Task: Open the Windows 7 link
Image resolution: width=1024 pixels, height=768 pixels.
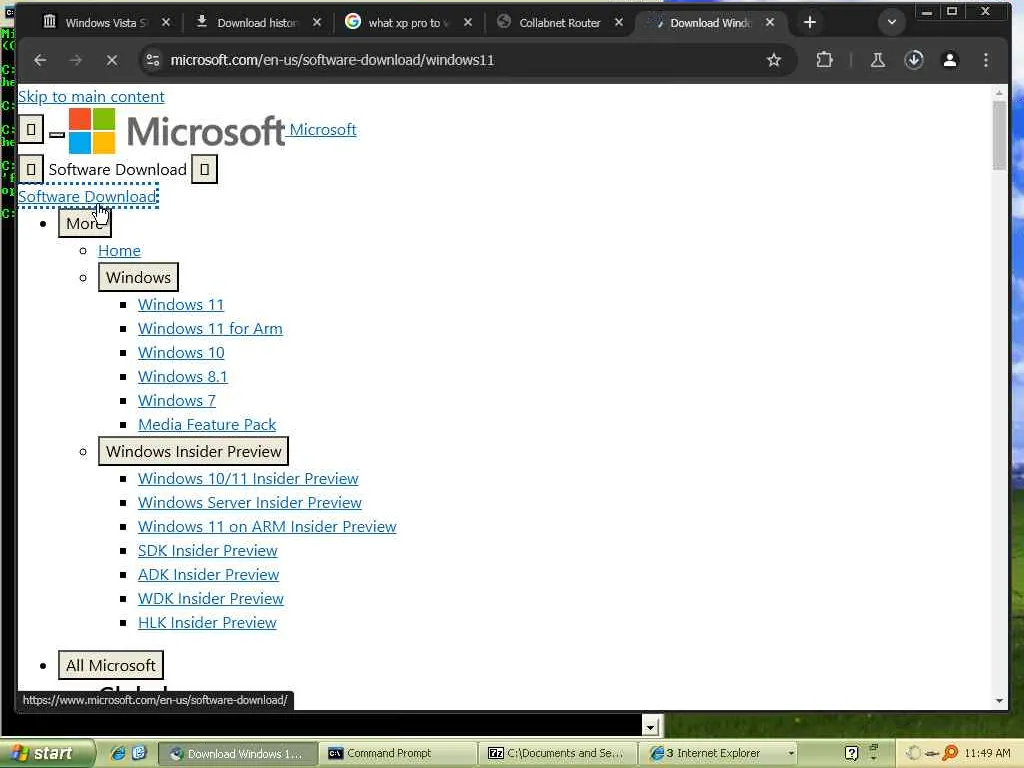Action: tap(176, 401)
